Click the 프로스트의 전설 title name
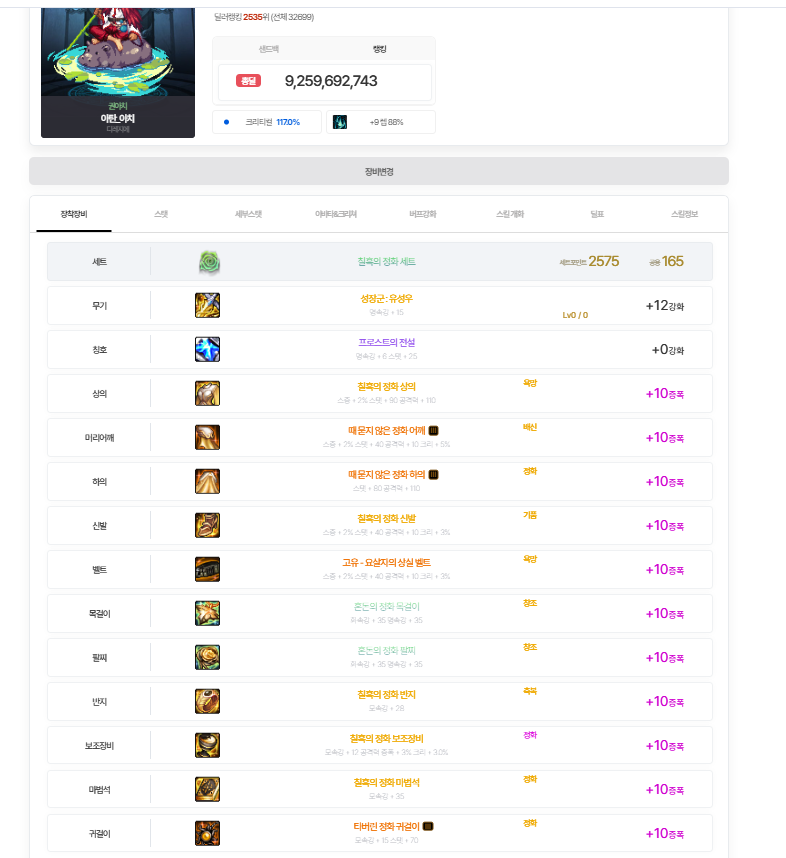Screen dimensions: 786x858 point(386,343)
